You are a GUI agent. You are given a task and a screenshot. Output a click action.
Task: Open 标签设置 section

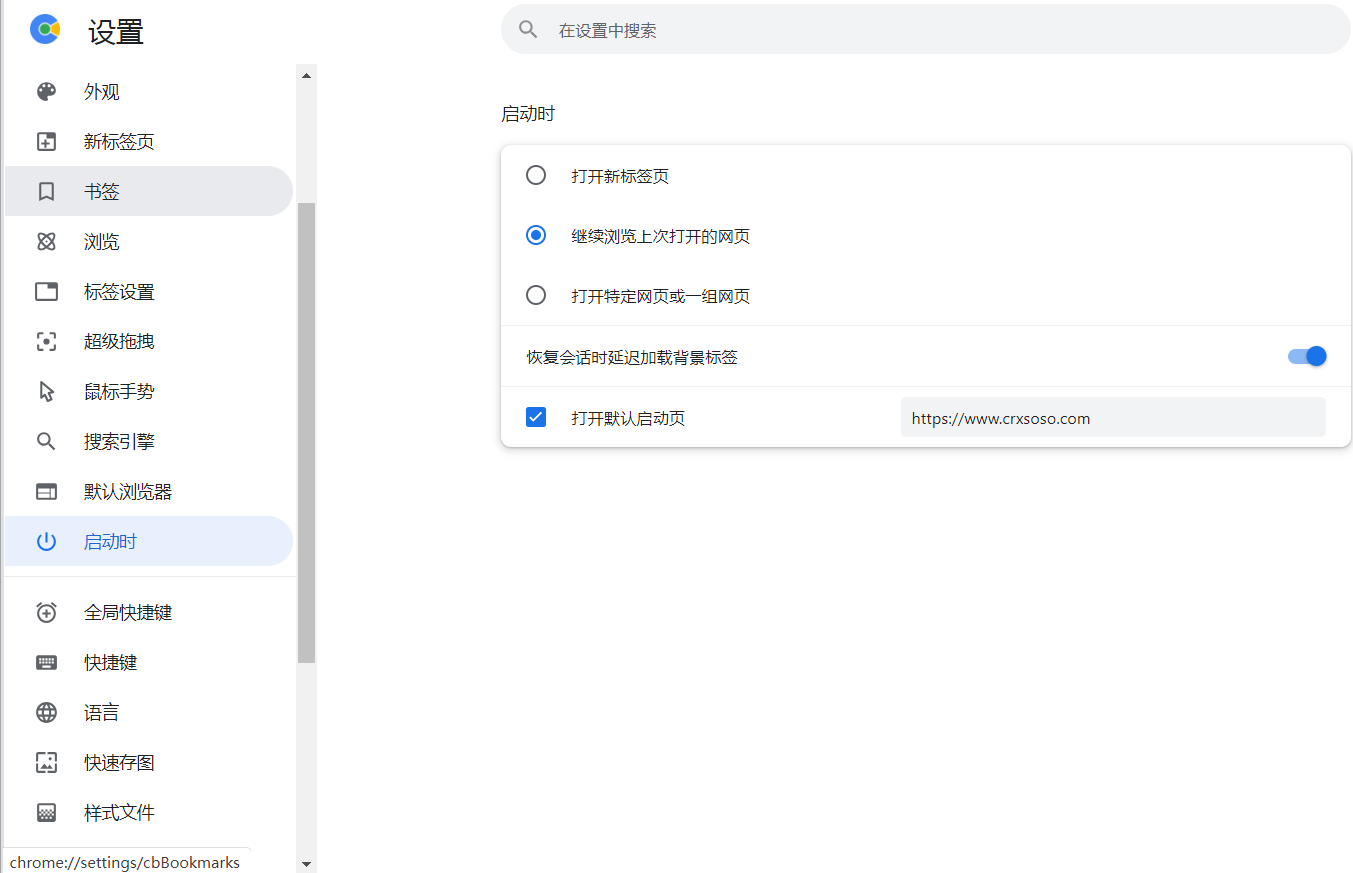coord(149,292)
